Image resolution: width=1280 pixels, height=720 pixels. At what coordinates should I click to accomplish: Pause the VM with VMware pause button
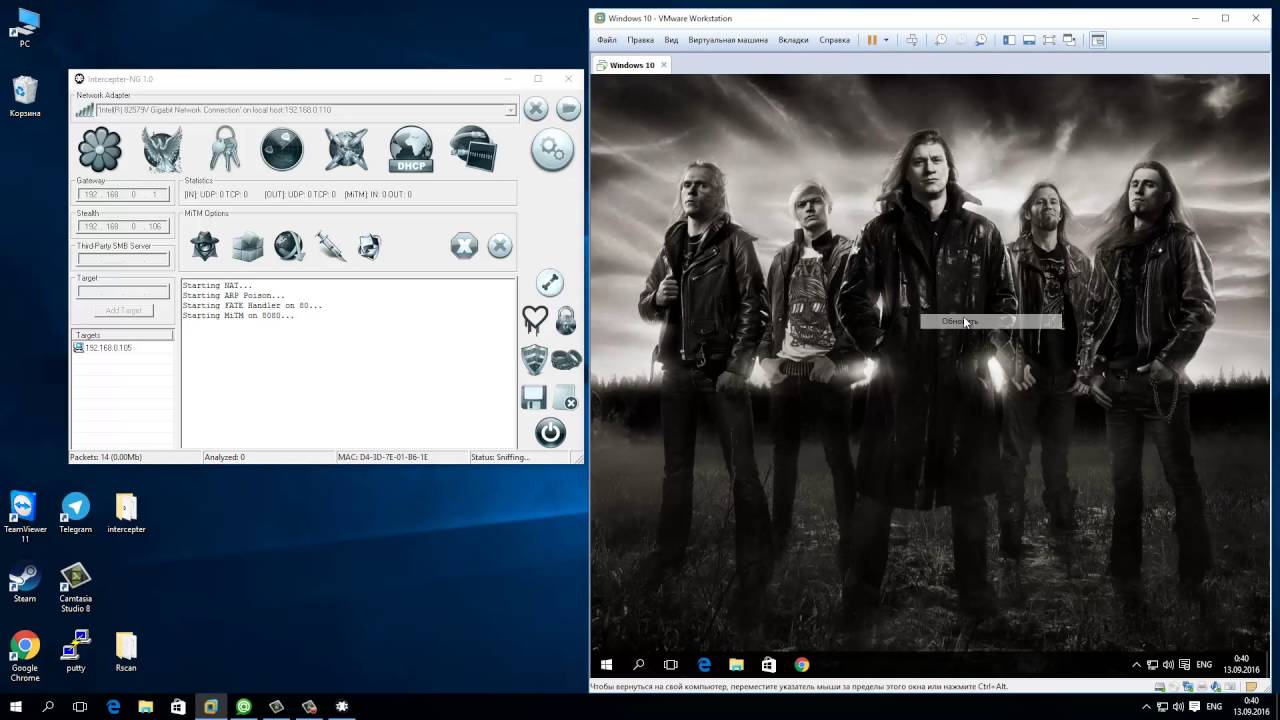click(x=872, y=40)
